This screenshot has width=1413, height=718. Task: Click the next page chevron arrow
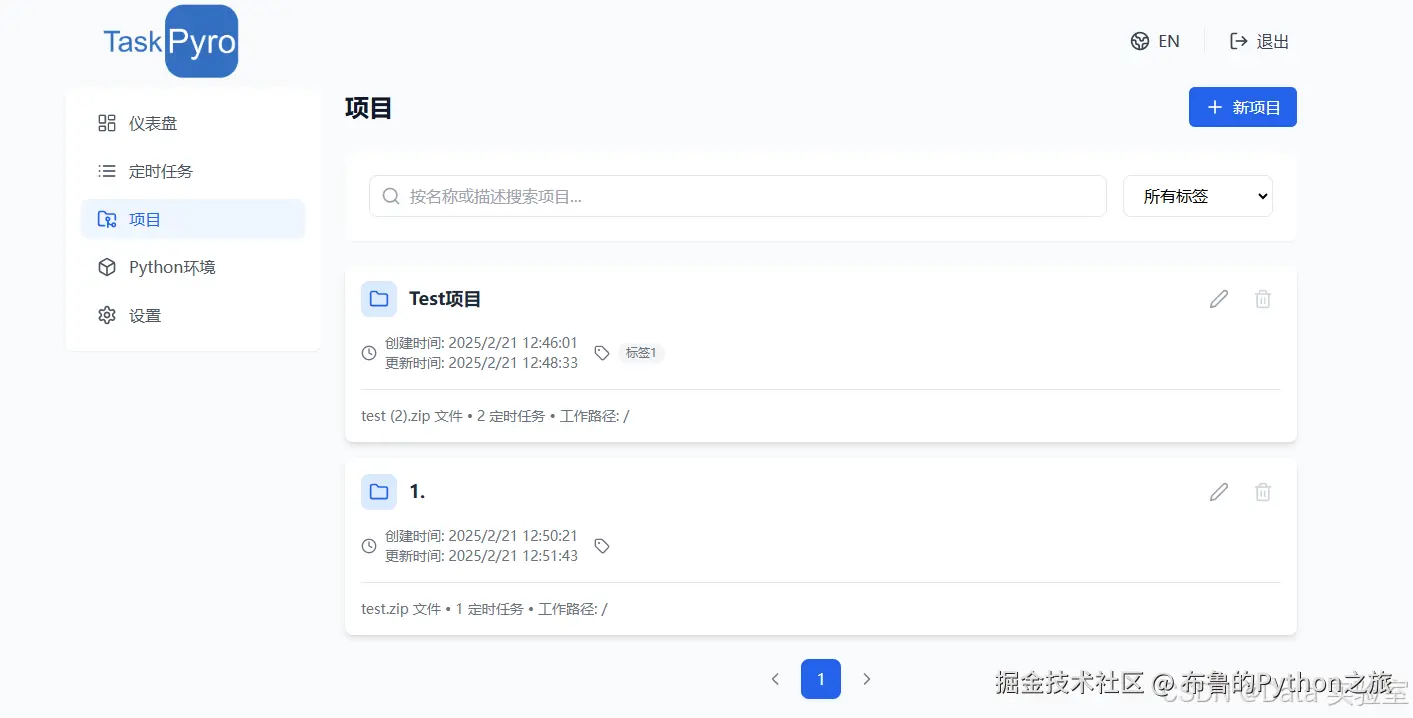point(866,679)
